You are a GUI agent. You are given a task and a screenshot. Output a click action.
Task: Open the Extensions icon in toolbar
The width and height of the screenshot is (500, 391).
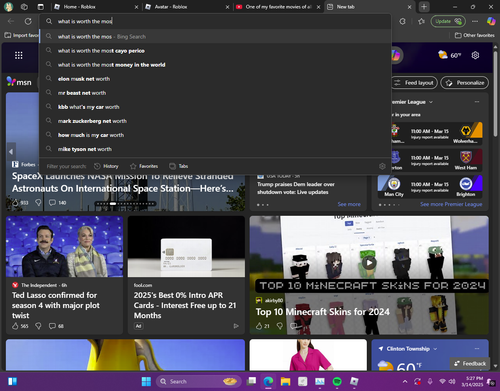[x=403, y=21]
